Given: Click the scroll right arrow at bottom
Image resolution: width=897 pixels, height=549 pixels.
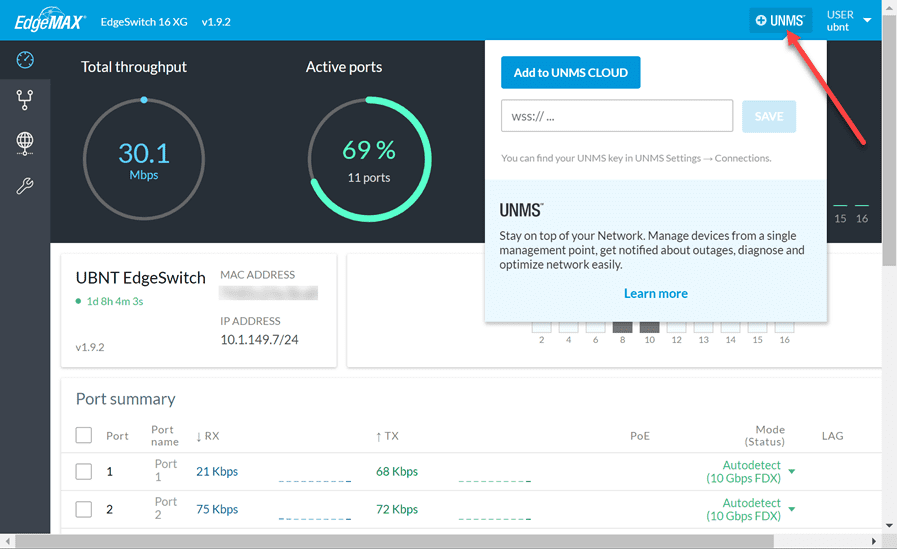Looking at the screenshot, I should click(x=874, y=541).
